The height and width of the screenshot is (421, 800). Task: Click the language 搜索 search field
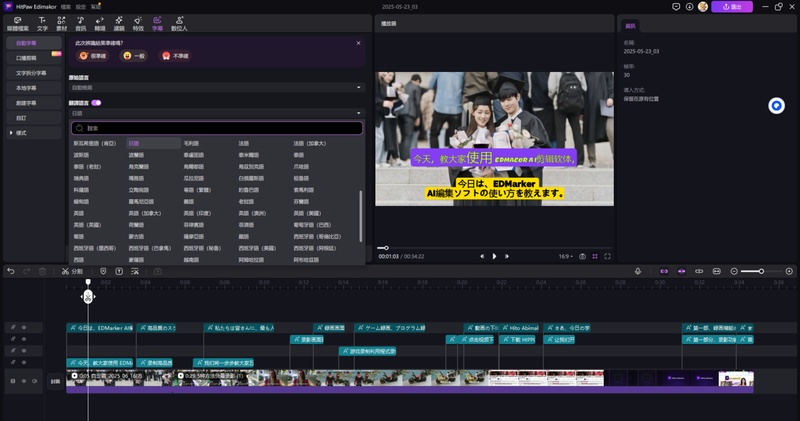pos(216,128)
